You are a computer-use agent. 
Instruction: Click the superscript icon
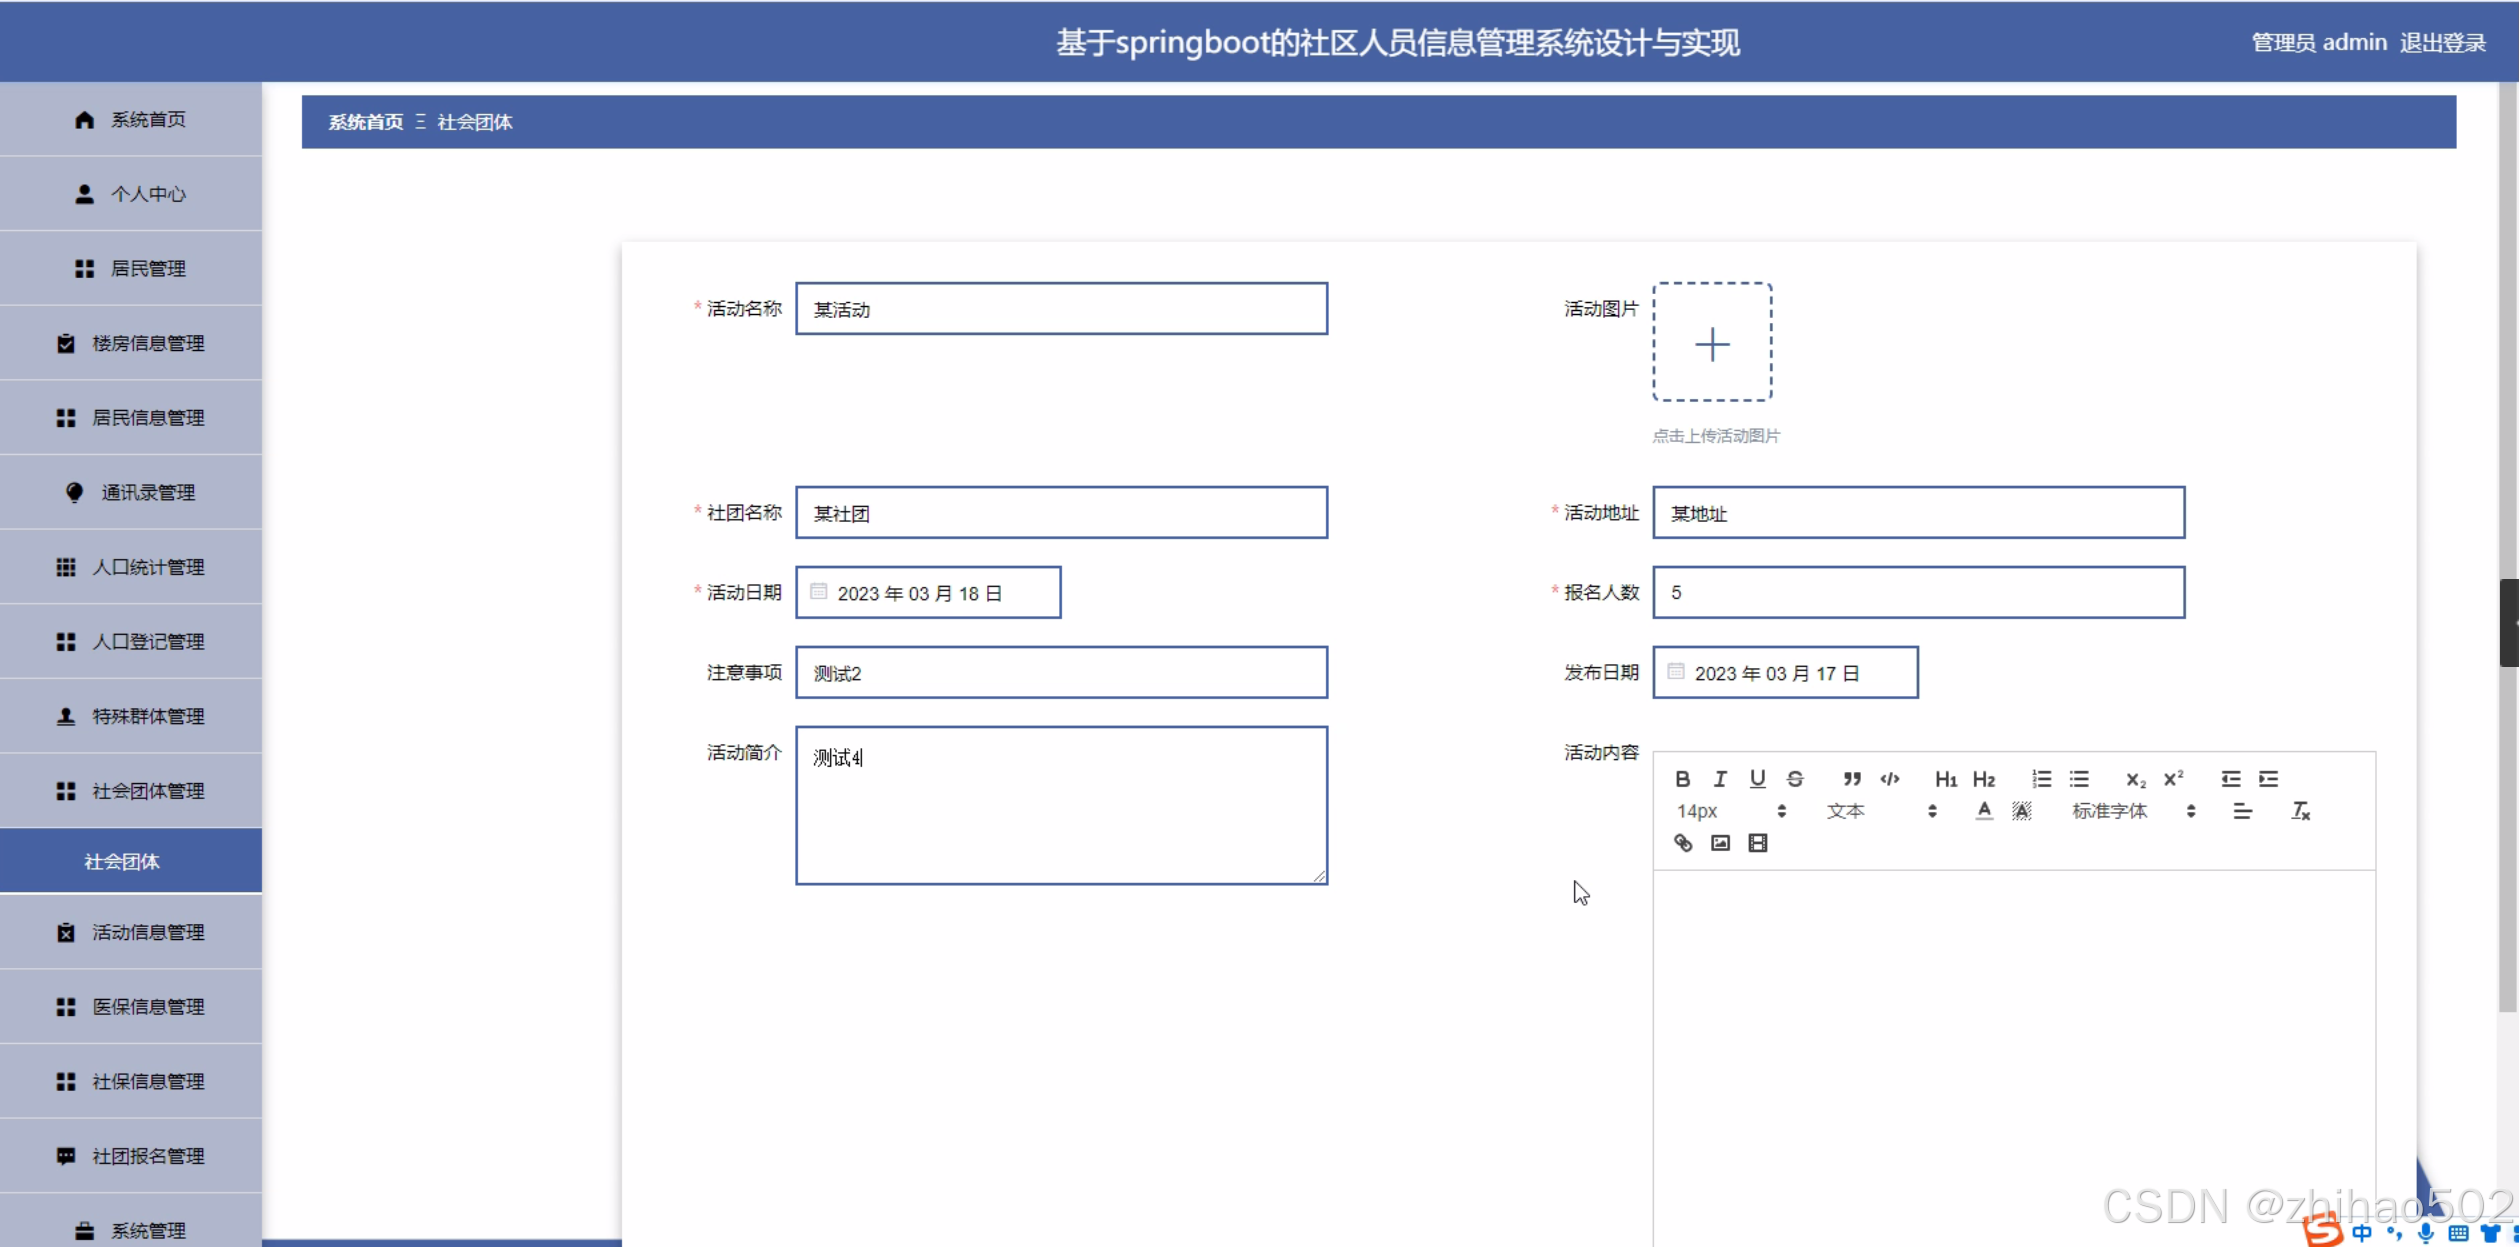coord(2173,779)
